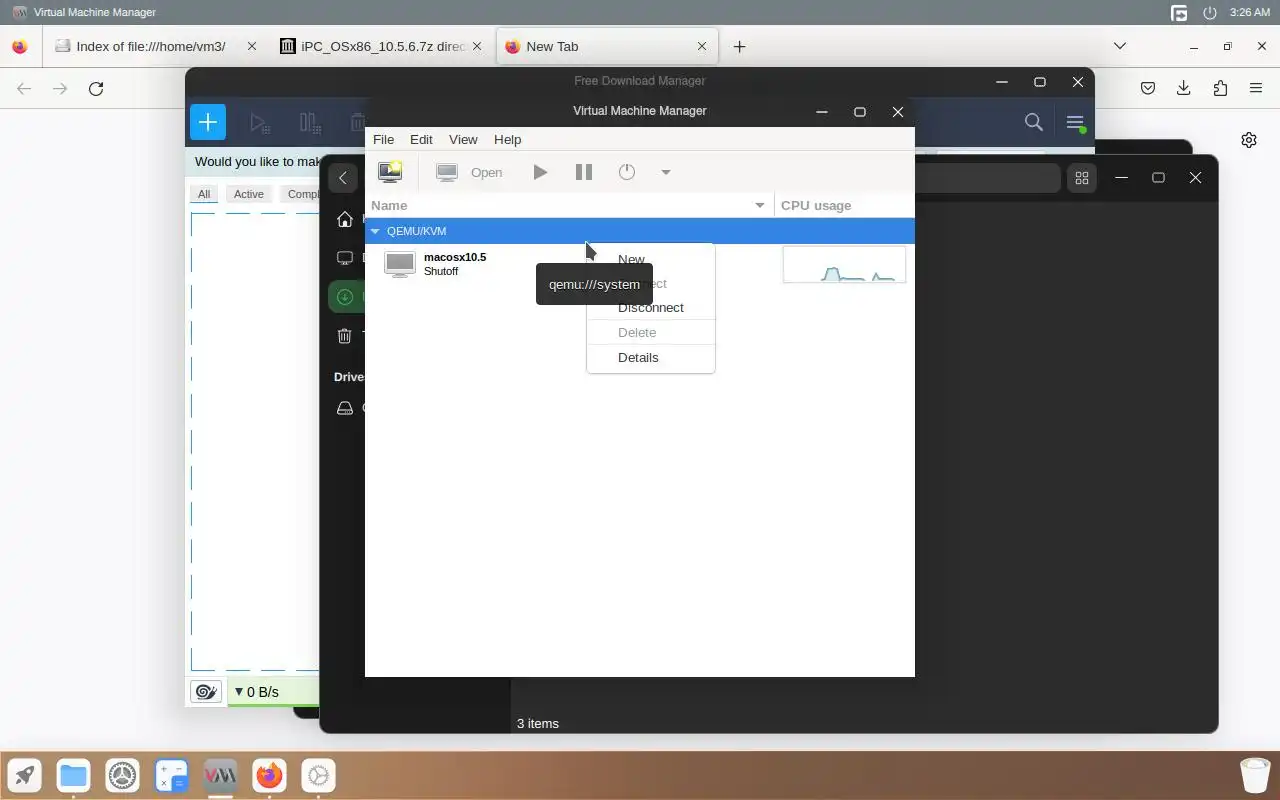Click the Home icon in file manager sidebar

tap(345, 219)
